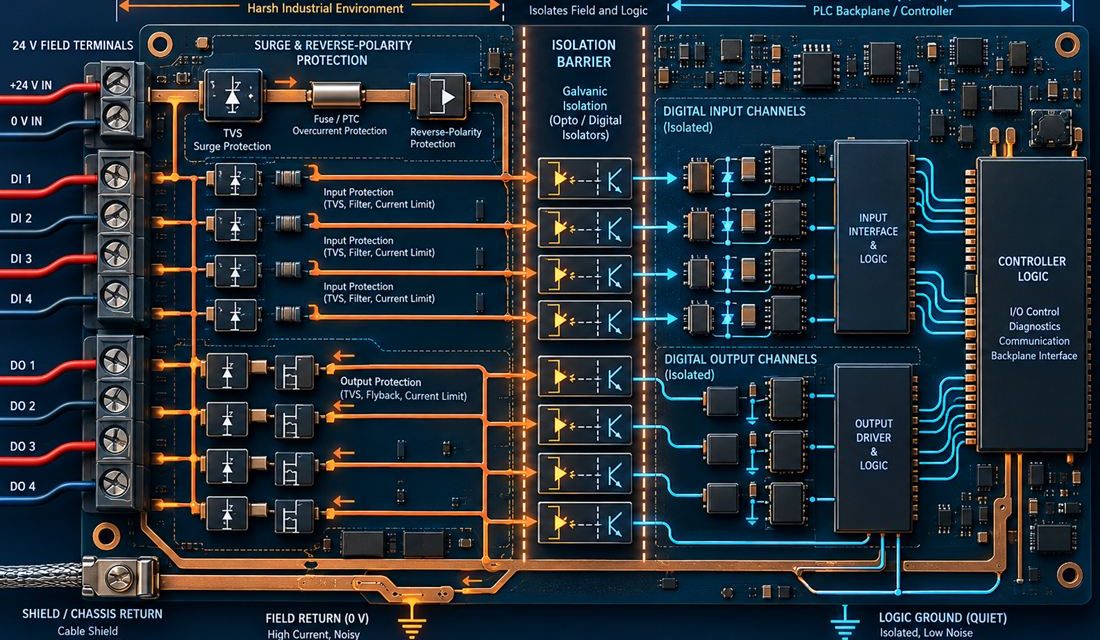Select the DI 1 screw terminal
1100x640 pixels.
115,175
